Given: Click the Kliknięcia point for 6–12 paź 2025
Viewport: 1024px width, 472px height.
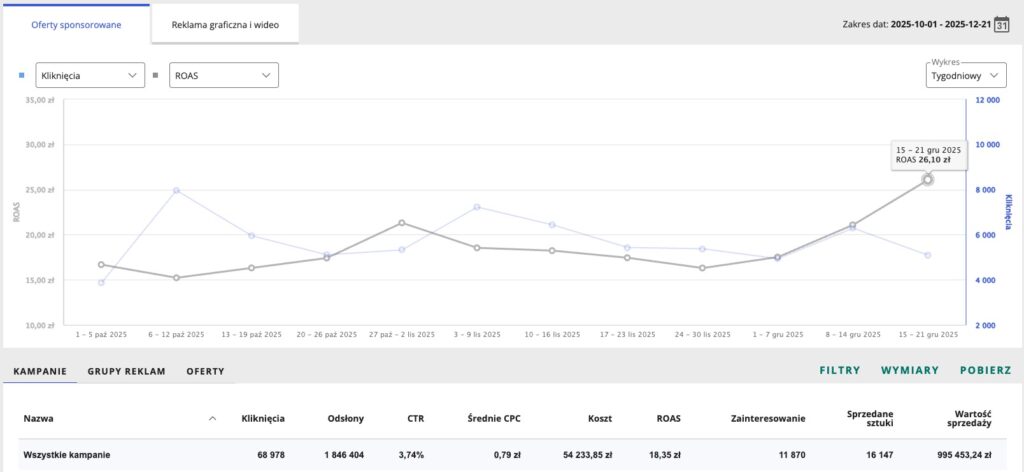Looking at the screenshot, I should (176, 190).
